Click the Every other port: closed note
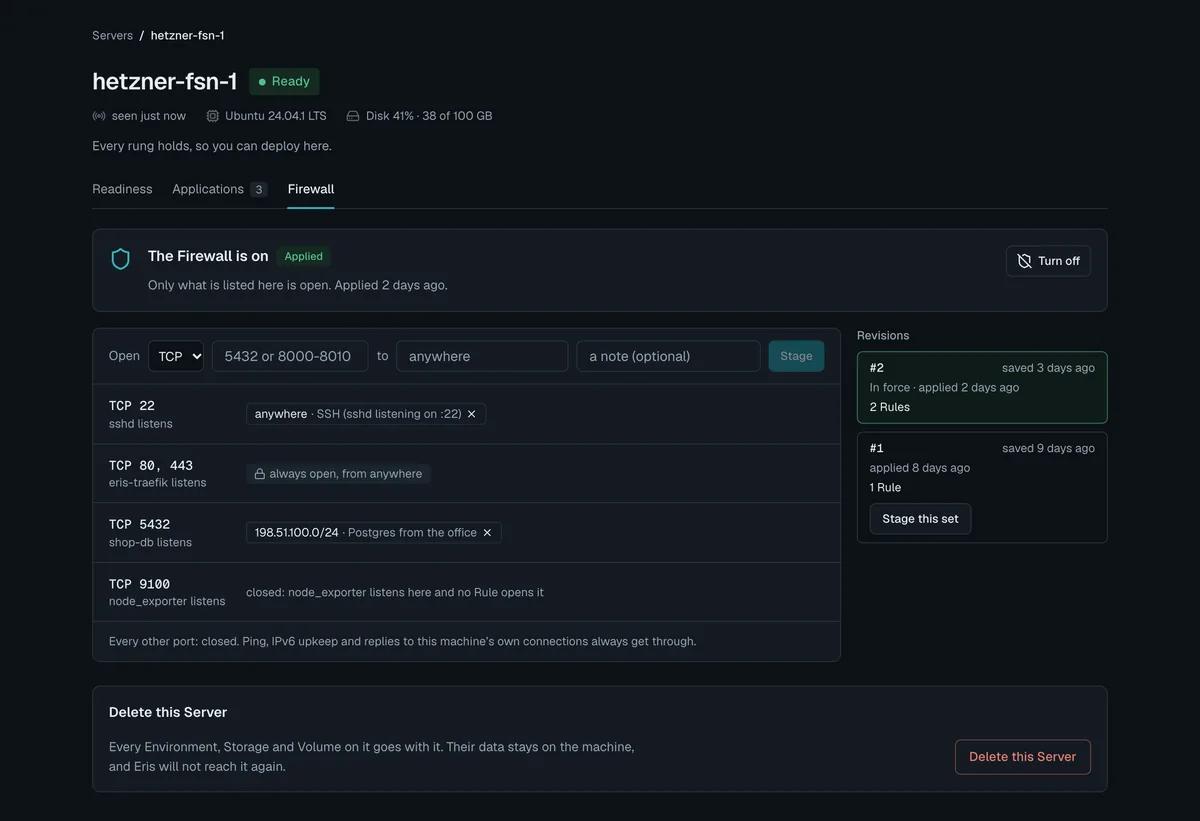Viewport: 1200px width, 821px height. [402, 641]
